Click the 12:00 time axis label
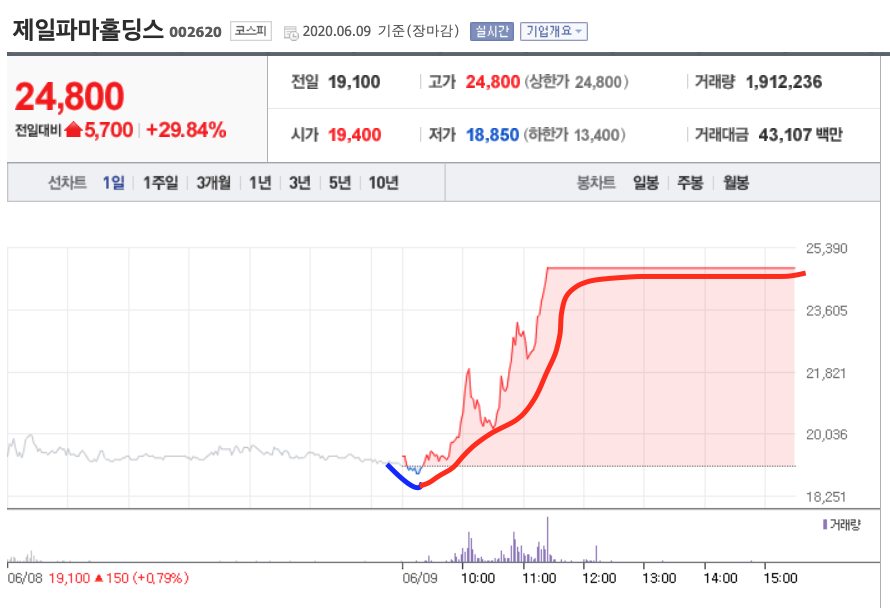The image size is (890, 608). [x=599, y=578]
